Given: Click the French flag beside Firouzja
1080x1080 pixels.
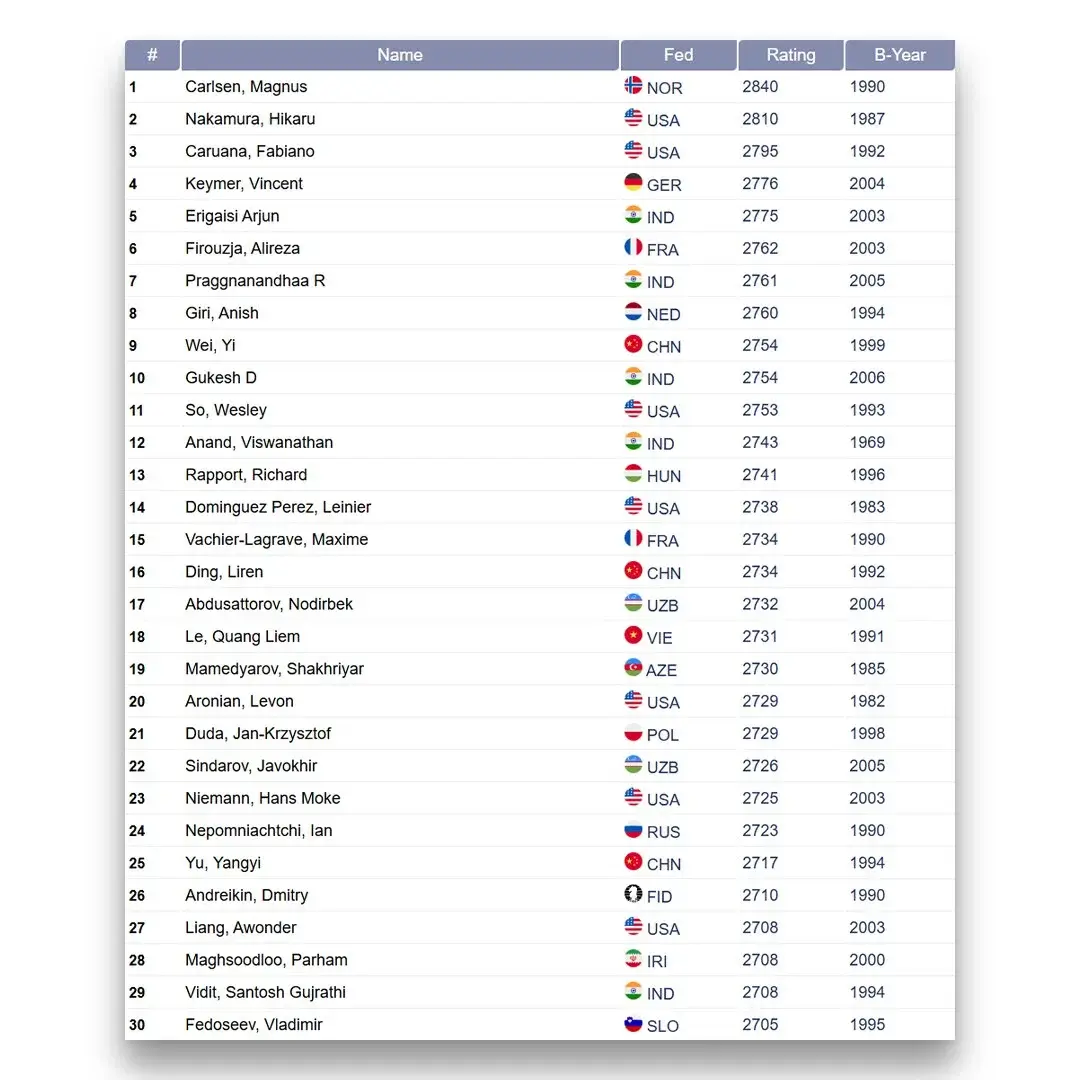Looking at the screenshot, I should [633, 247].
